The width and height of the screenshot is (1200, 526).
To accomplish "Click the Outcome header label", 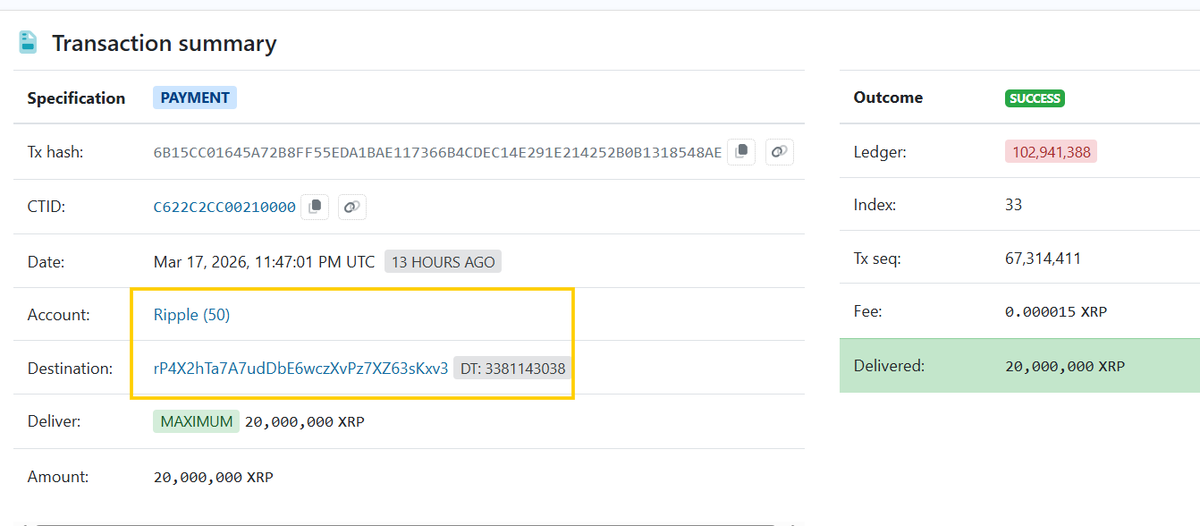I will 888,97.
